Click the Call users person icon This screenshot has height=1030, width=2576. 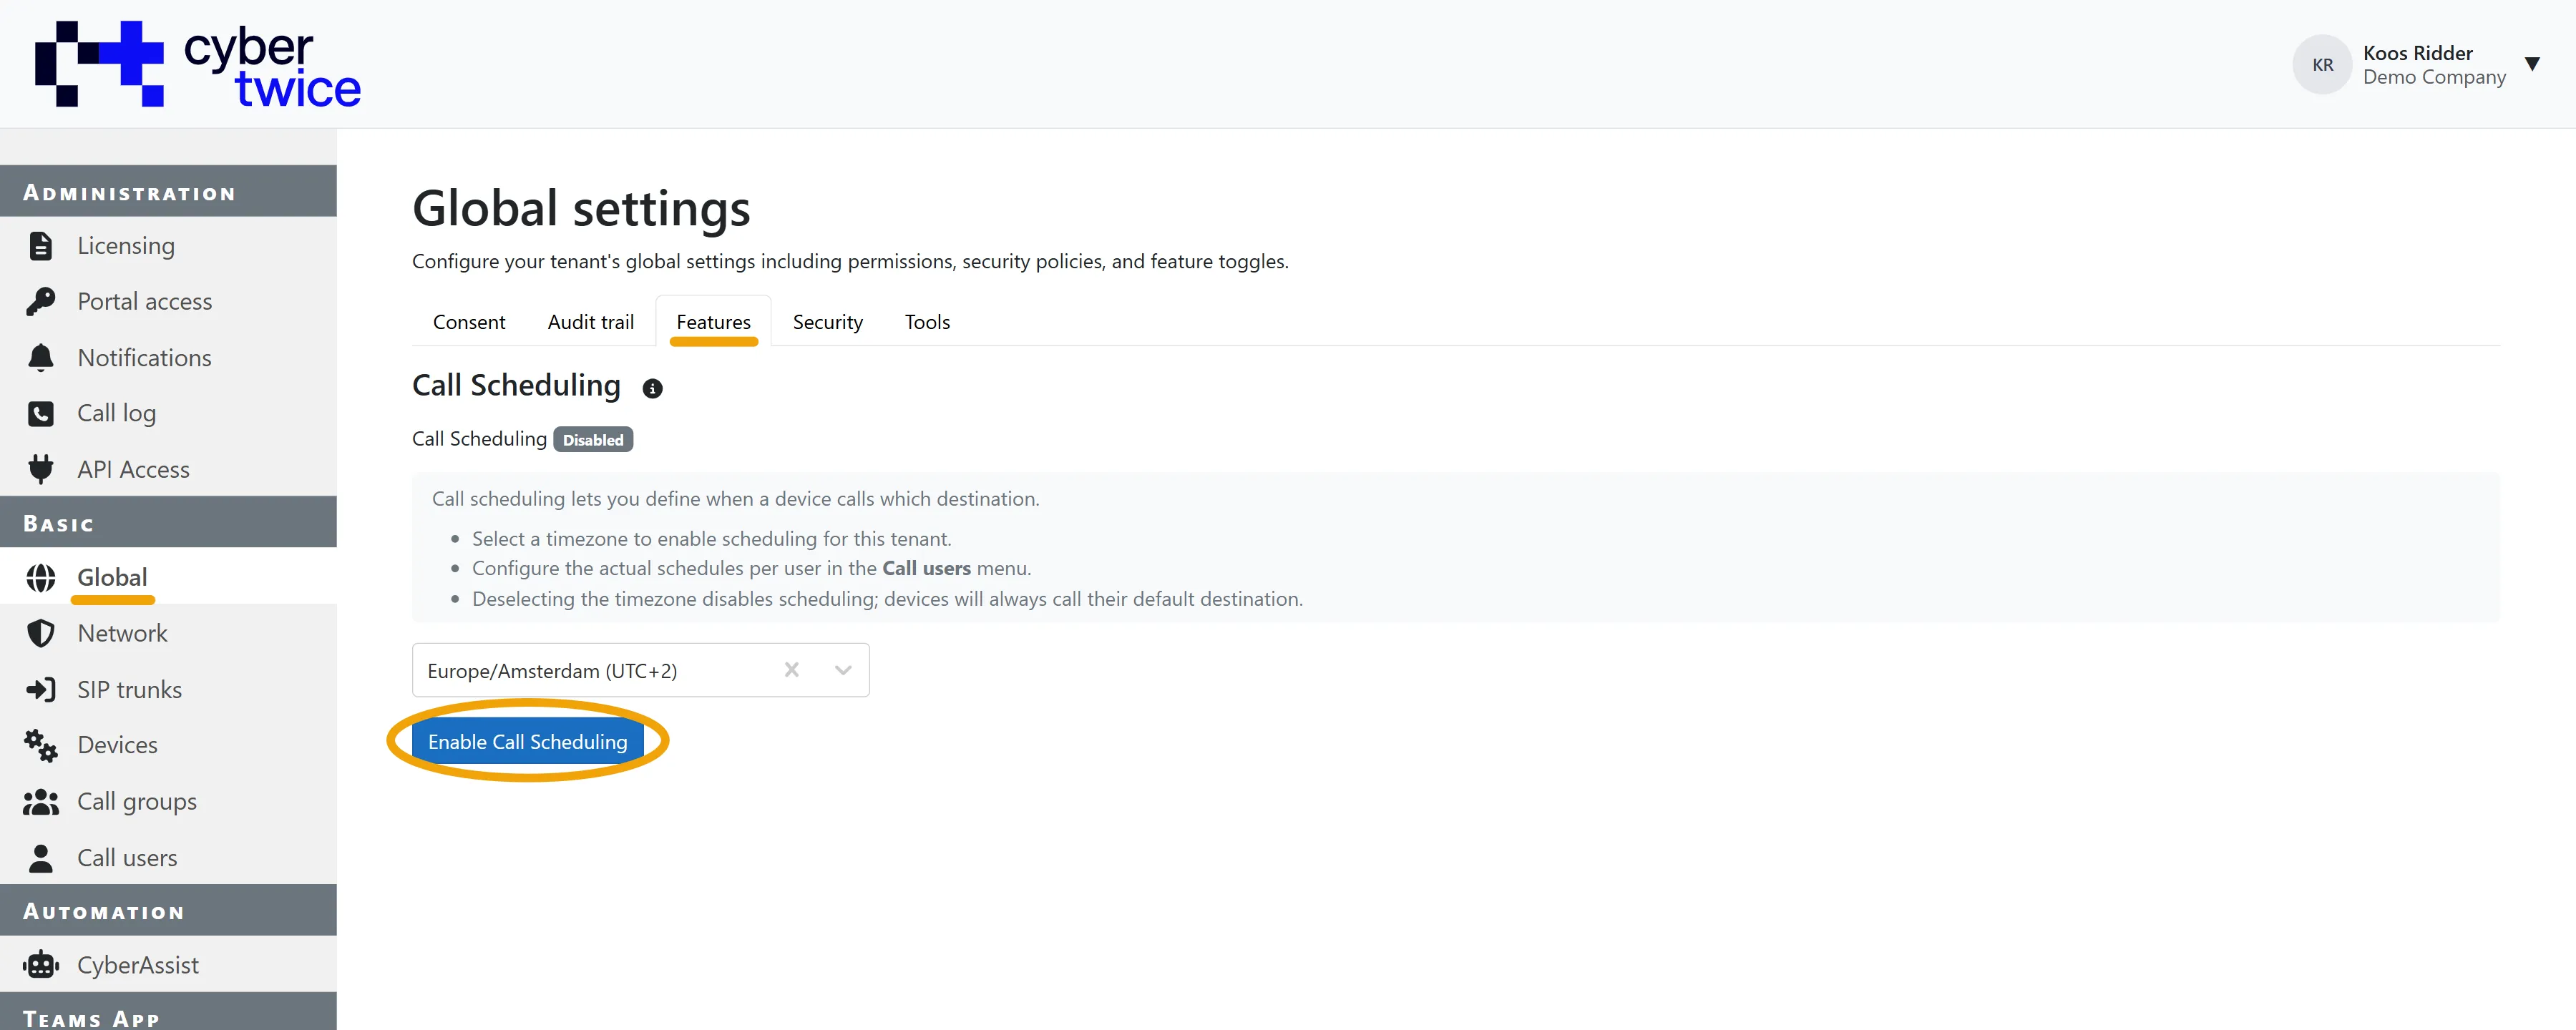click(40, 858)
